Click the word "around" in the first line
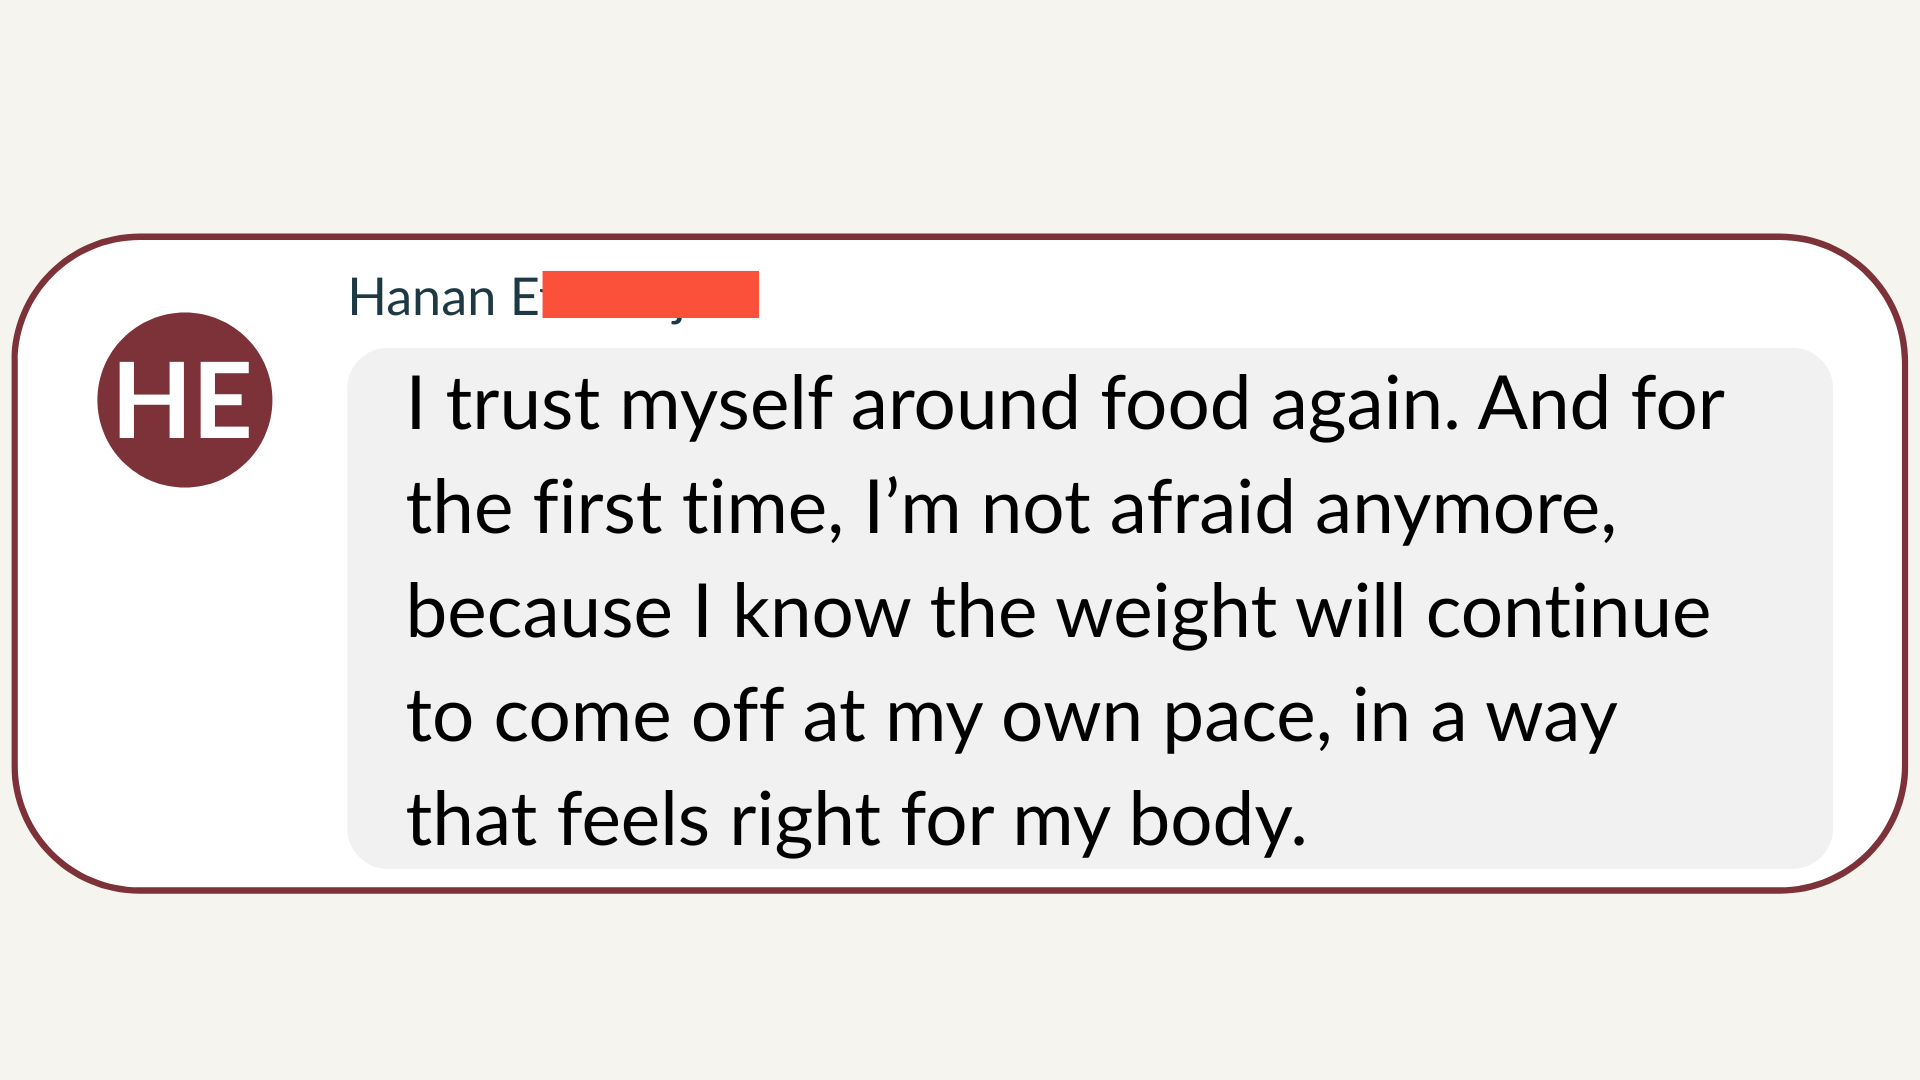The image size is (1920, 1080). pyautogui.click(x=965, y=405)
